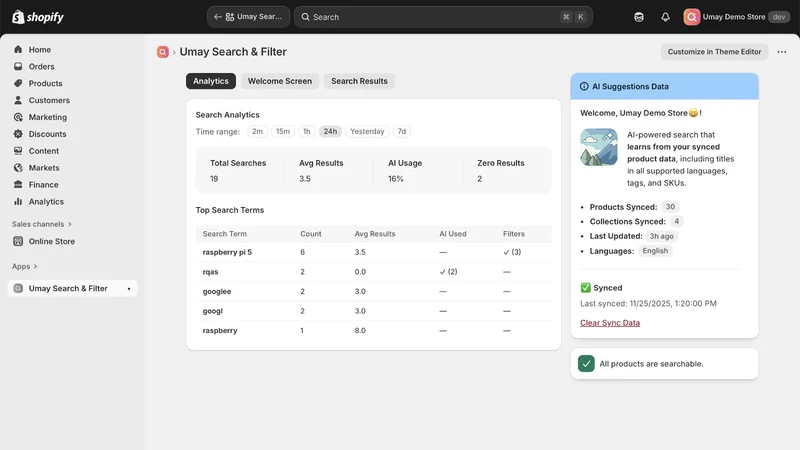Click the '3h ago' last updated badge
Image resolution: width=800 pixels, height=450 pixels.
(661, 236)
